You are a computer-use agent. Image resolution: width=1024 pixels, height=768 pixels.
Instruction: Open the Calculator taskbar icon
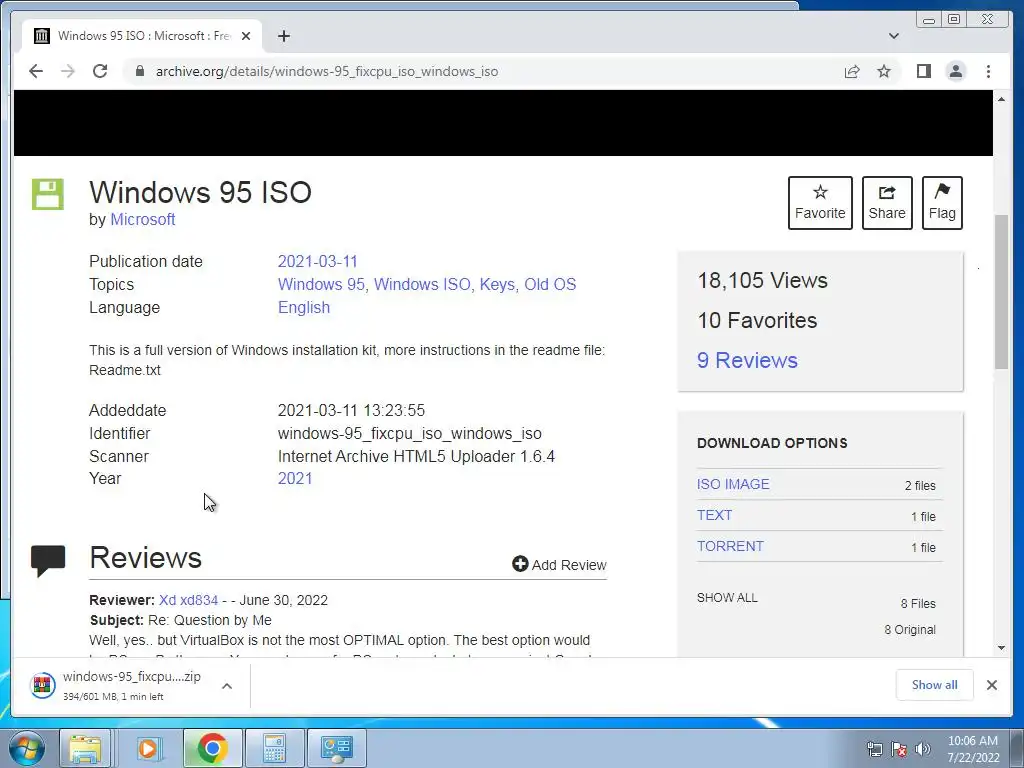(x=274, y=748)
